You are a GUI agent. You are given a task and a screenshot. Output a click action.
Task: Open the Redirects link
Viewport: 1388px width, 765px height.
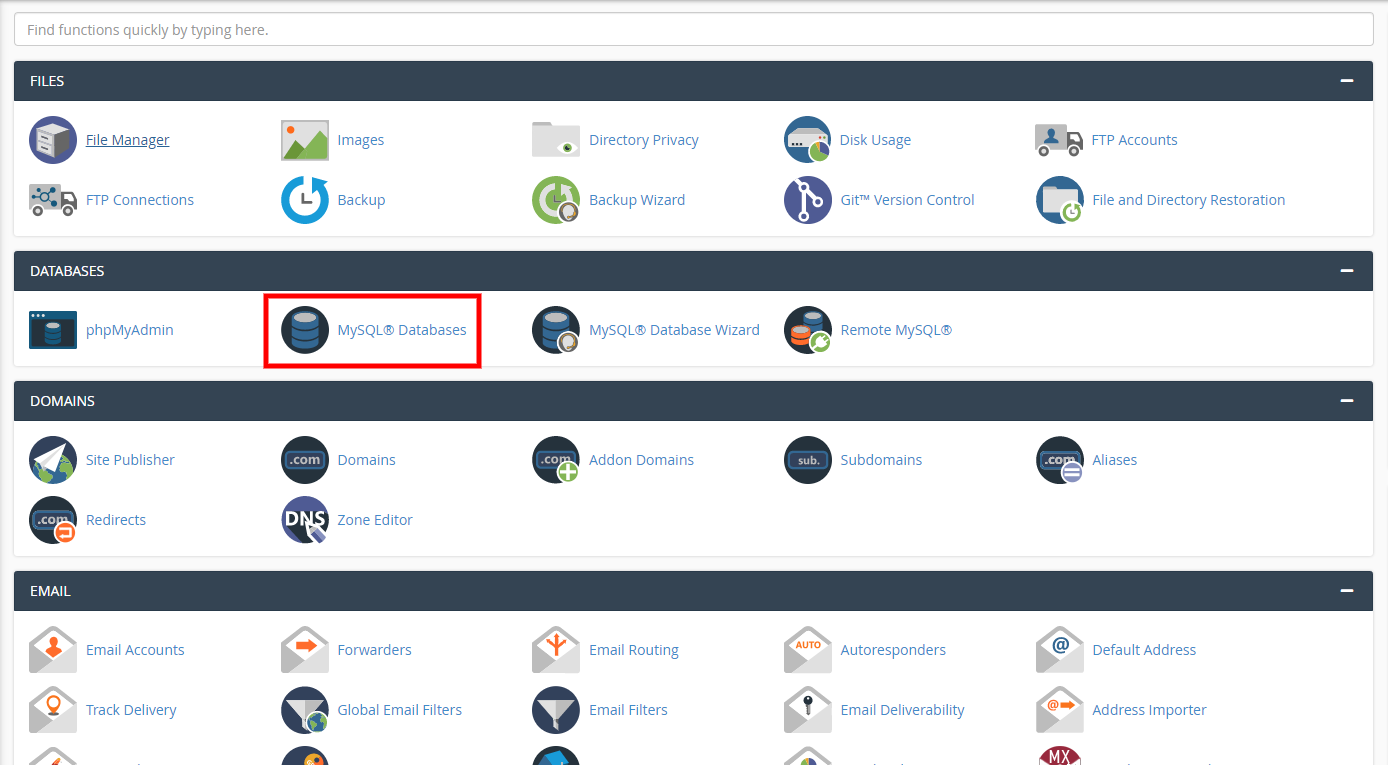click(x=116, y=520)
